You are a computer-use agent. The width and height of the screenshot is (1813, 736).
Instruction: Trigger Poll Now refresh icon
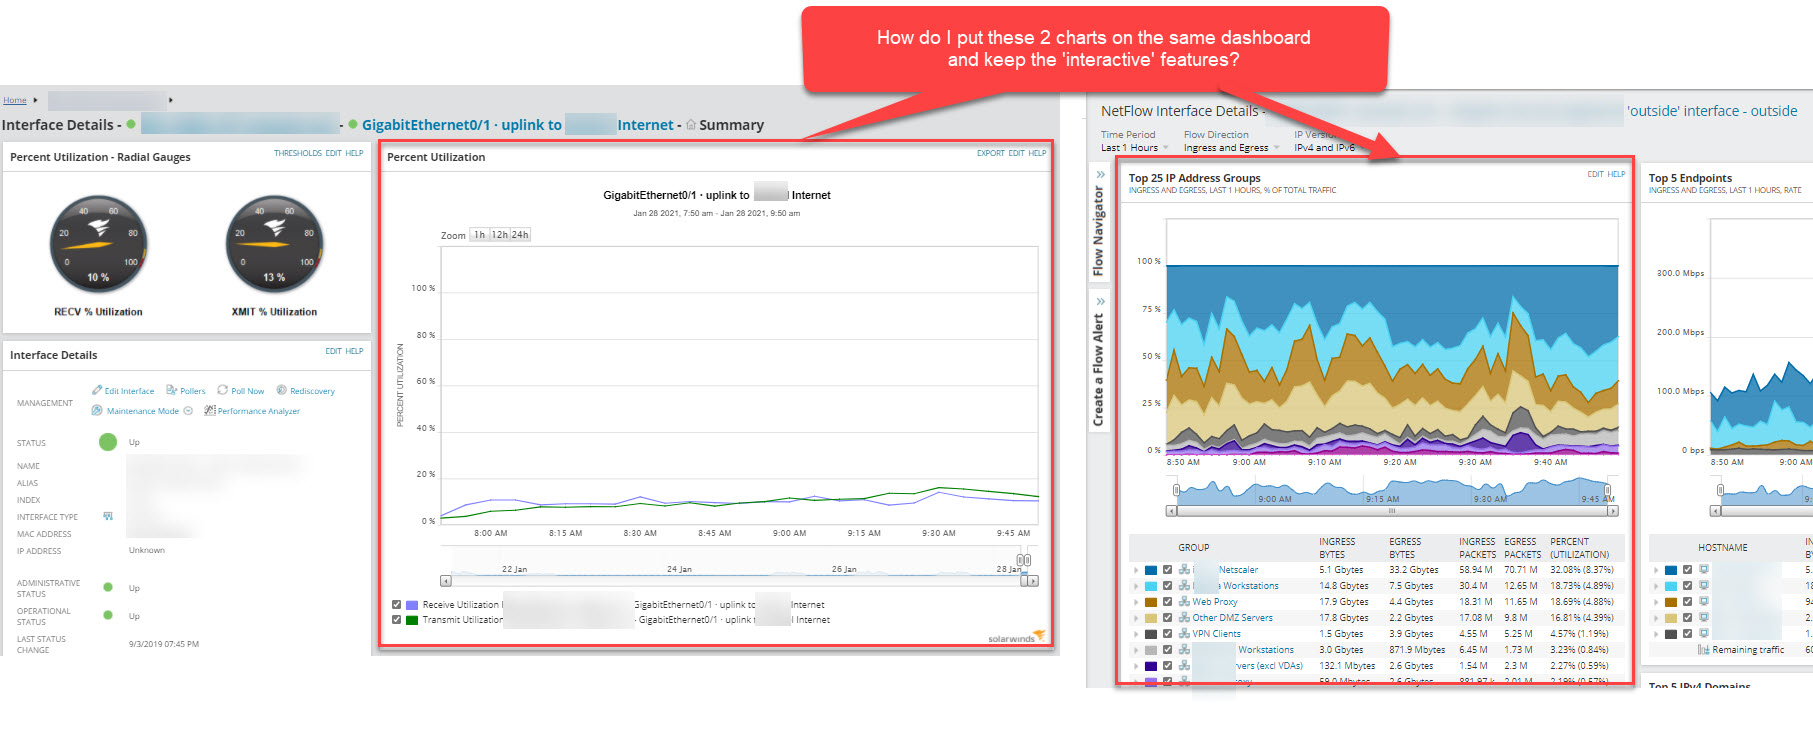[x=241, y=391]
